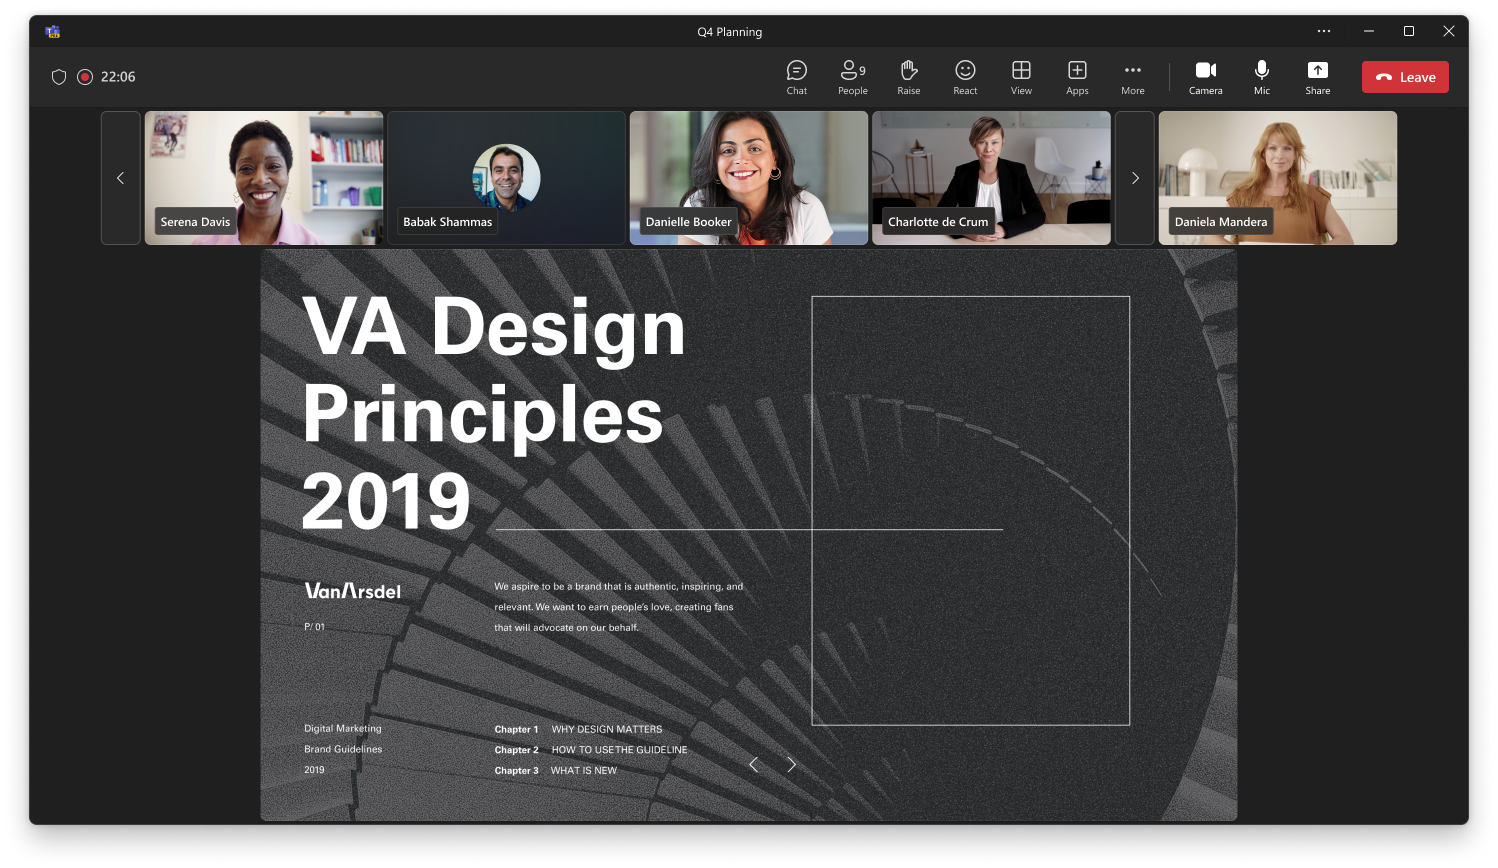1498x868 pixels.
Task: Raise your hand in the meeting
Action: (x=908, y=77)
